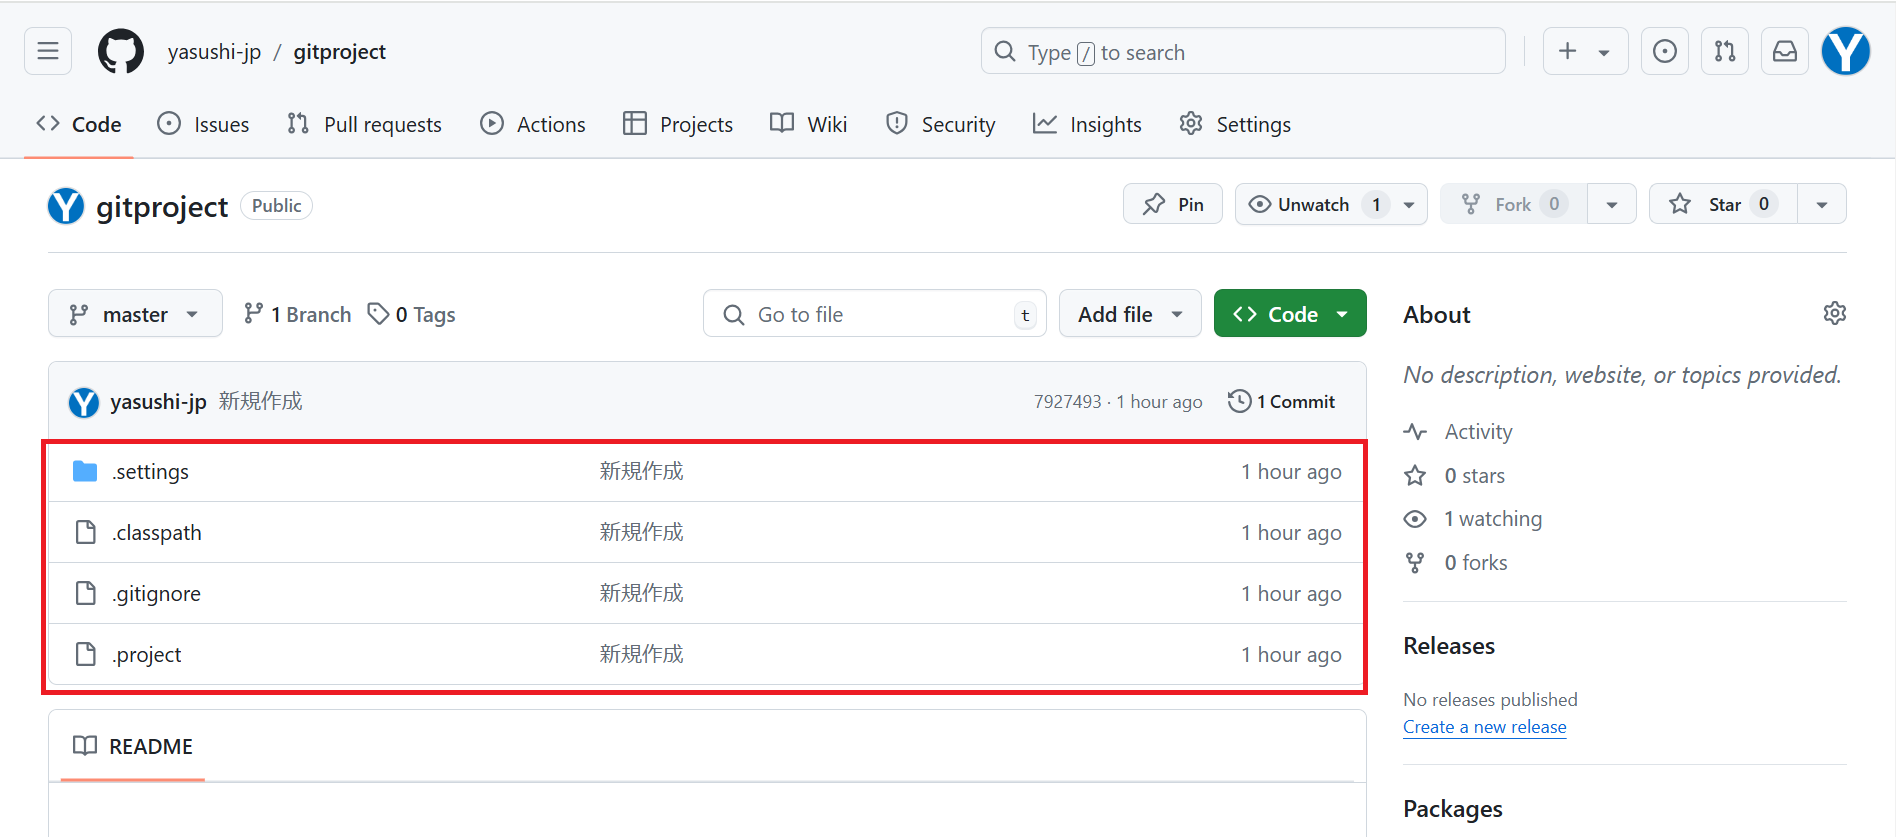The height and width of the screenshot is (837, 1896).
Task: Open the Pull requests tab
Action: [x=364, y=124]
